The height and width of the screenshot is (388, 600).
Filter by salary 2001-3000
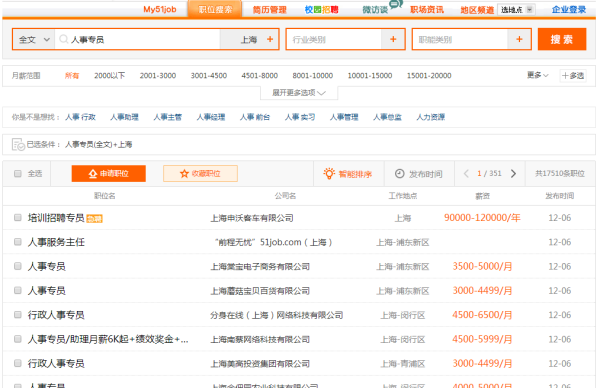click(158, 76)
